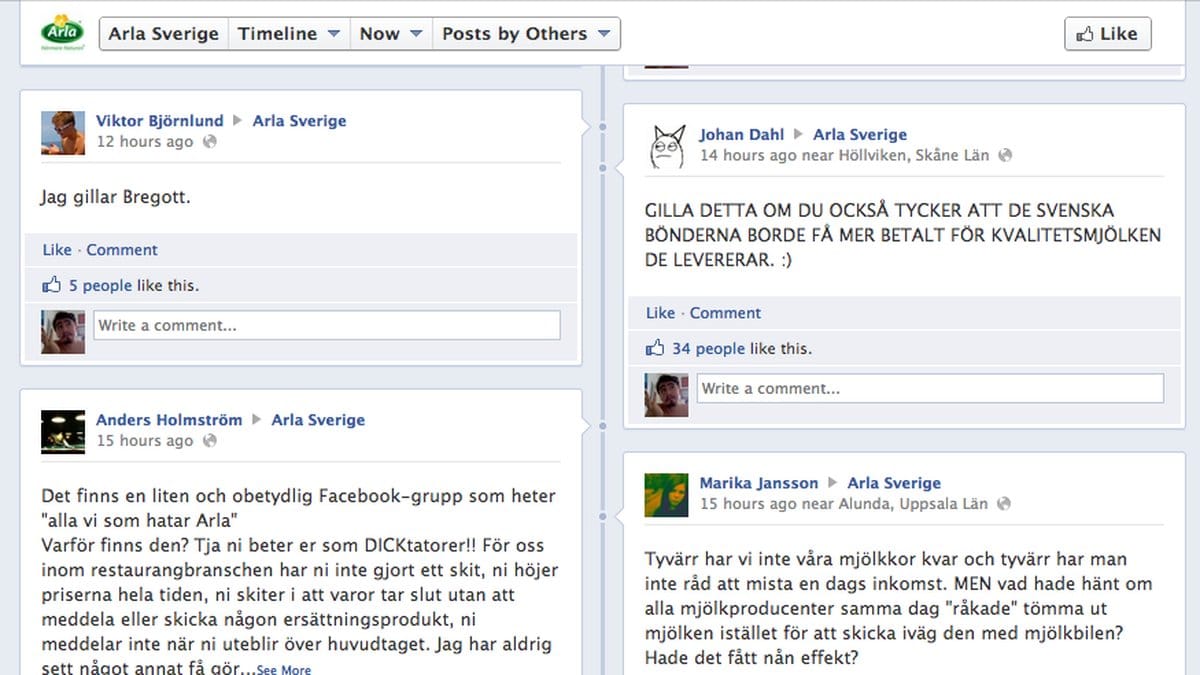The width and height of the screenshot is (1200, 675).
Task: Open Arla Sverige link in Johan's post
Action: 860,135
